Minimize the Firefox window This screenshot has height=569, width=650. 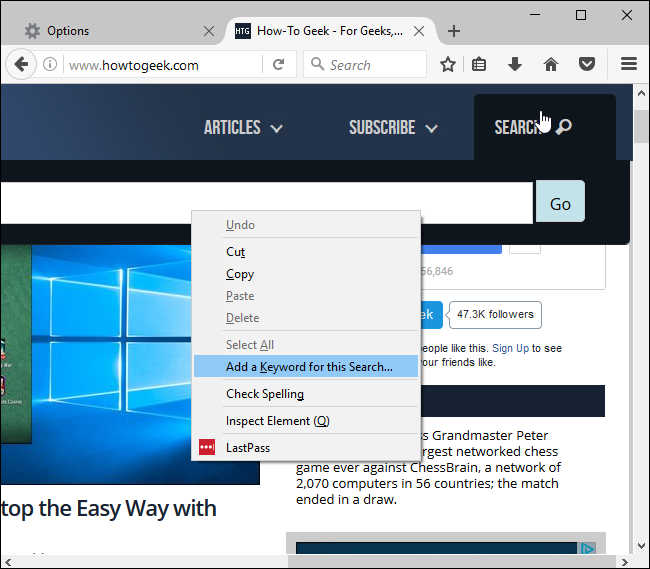pyautogui.click(x=535, y=15)
